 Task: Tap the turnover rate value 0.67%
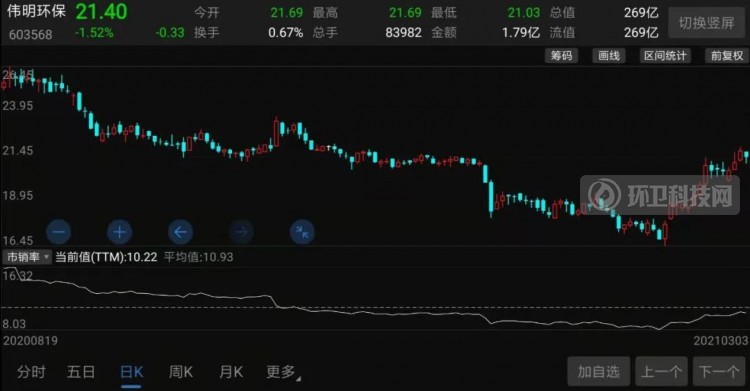pos(286,33)
